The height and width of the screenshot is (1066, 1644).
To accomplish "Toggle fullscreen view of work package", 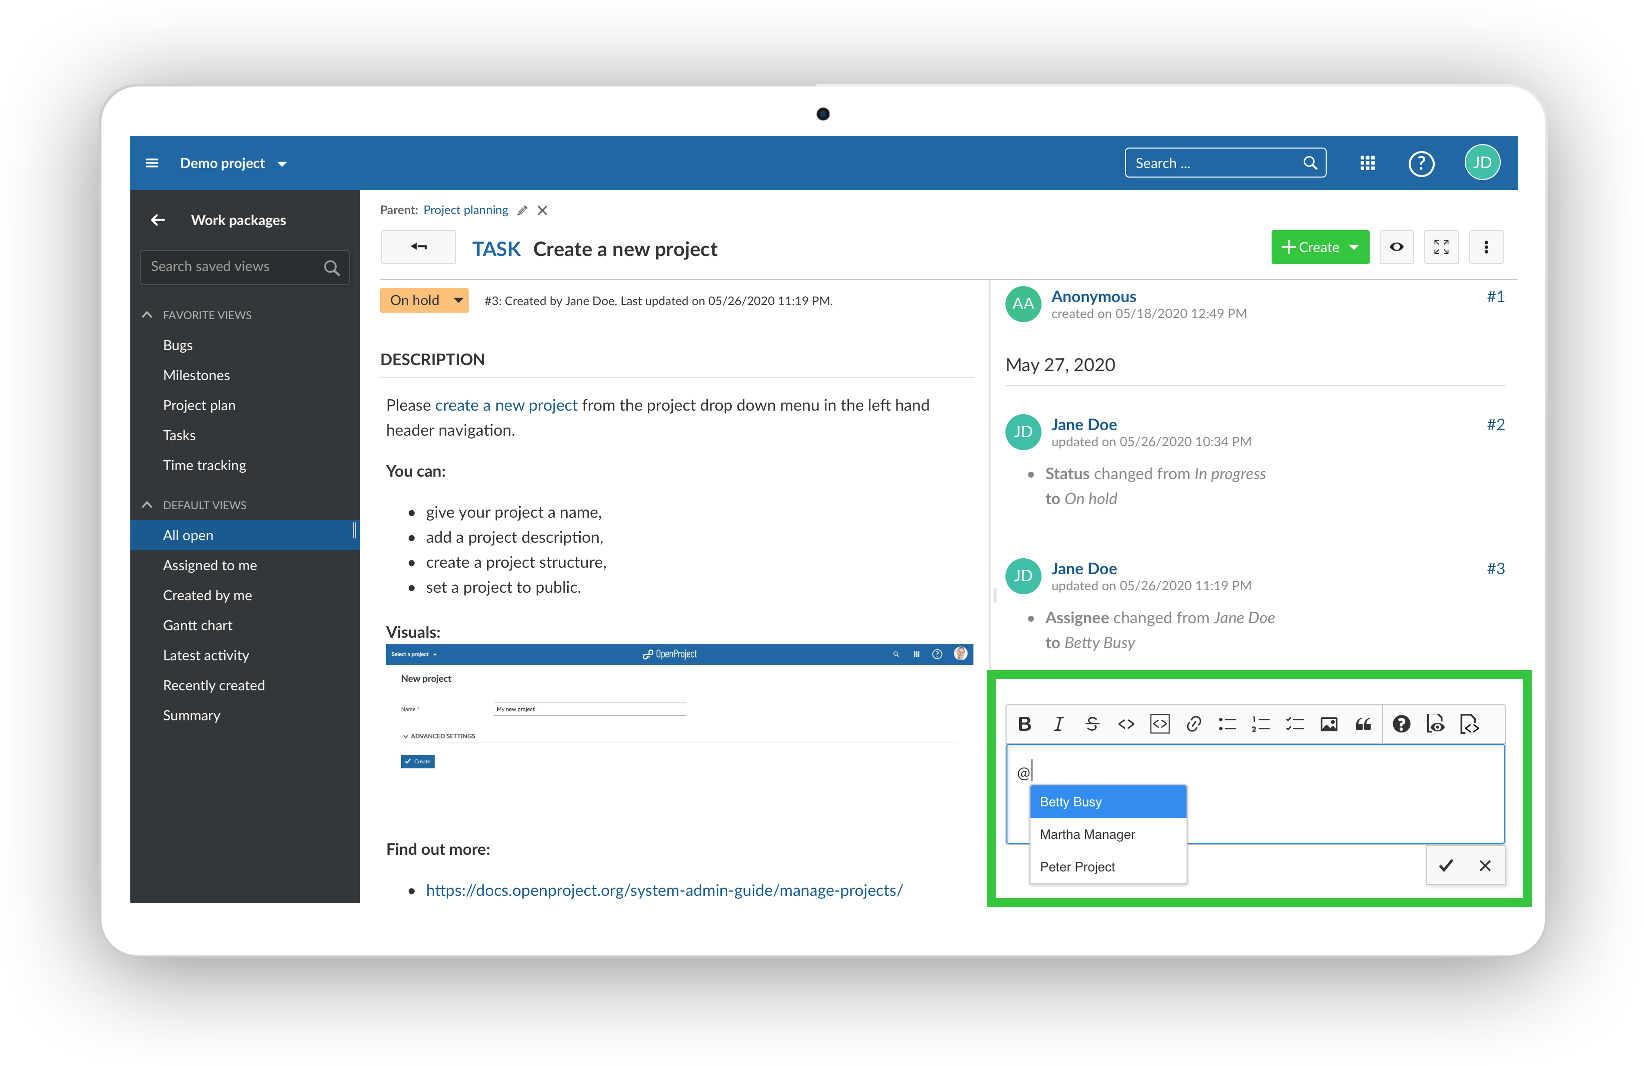I will (1441, 247).
